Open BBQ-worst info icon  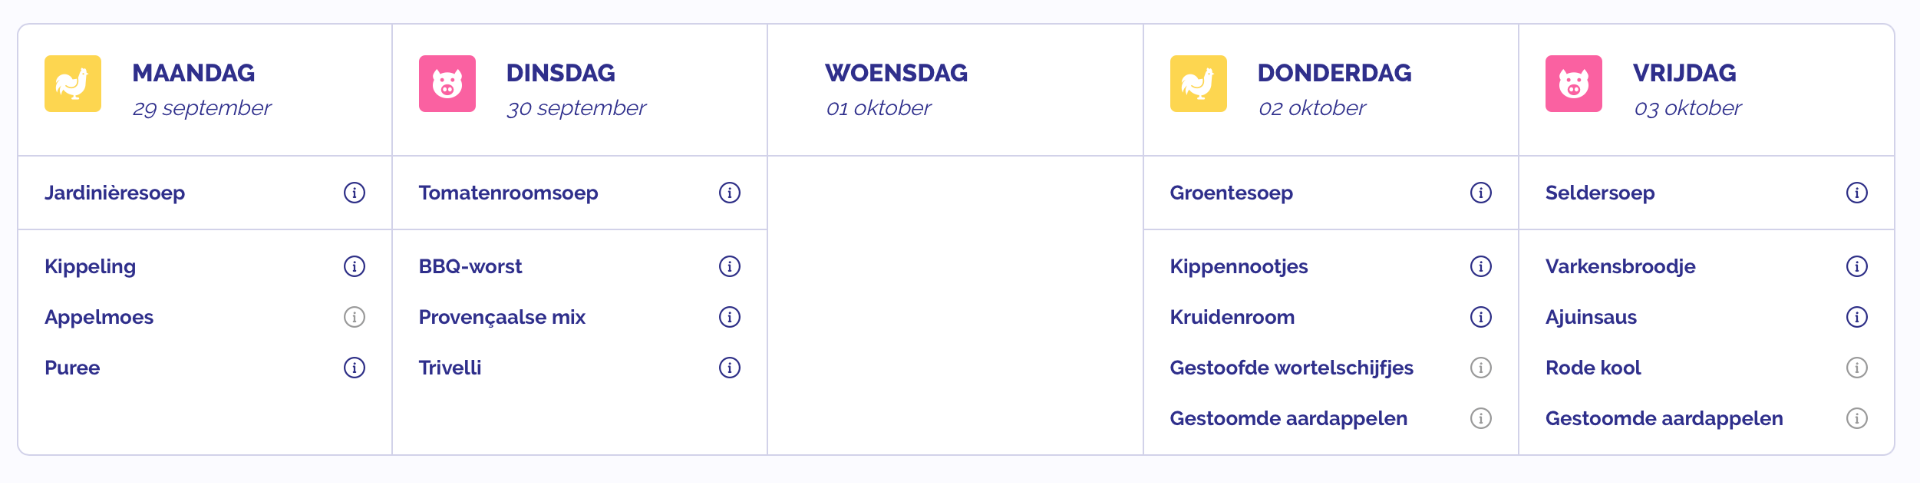tap(730, 266)
